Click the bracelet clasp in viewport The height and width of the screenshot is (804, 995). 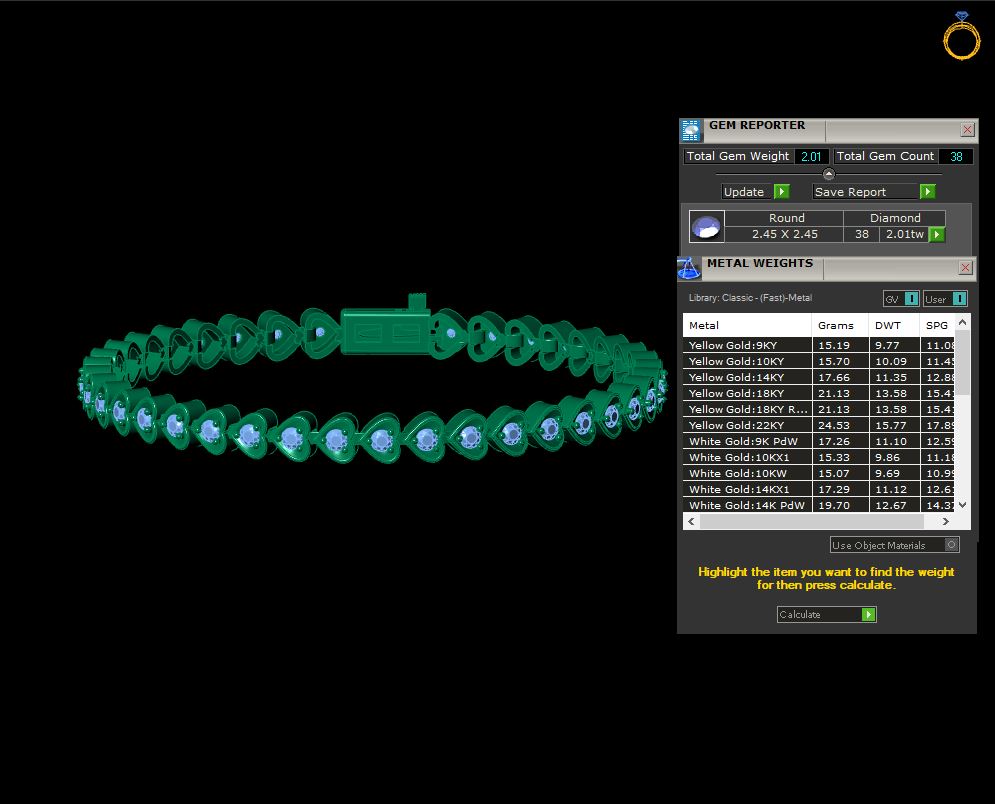click(x=386, y=329)
